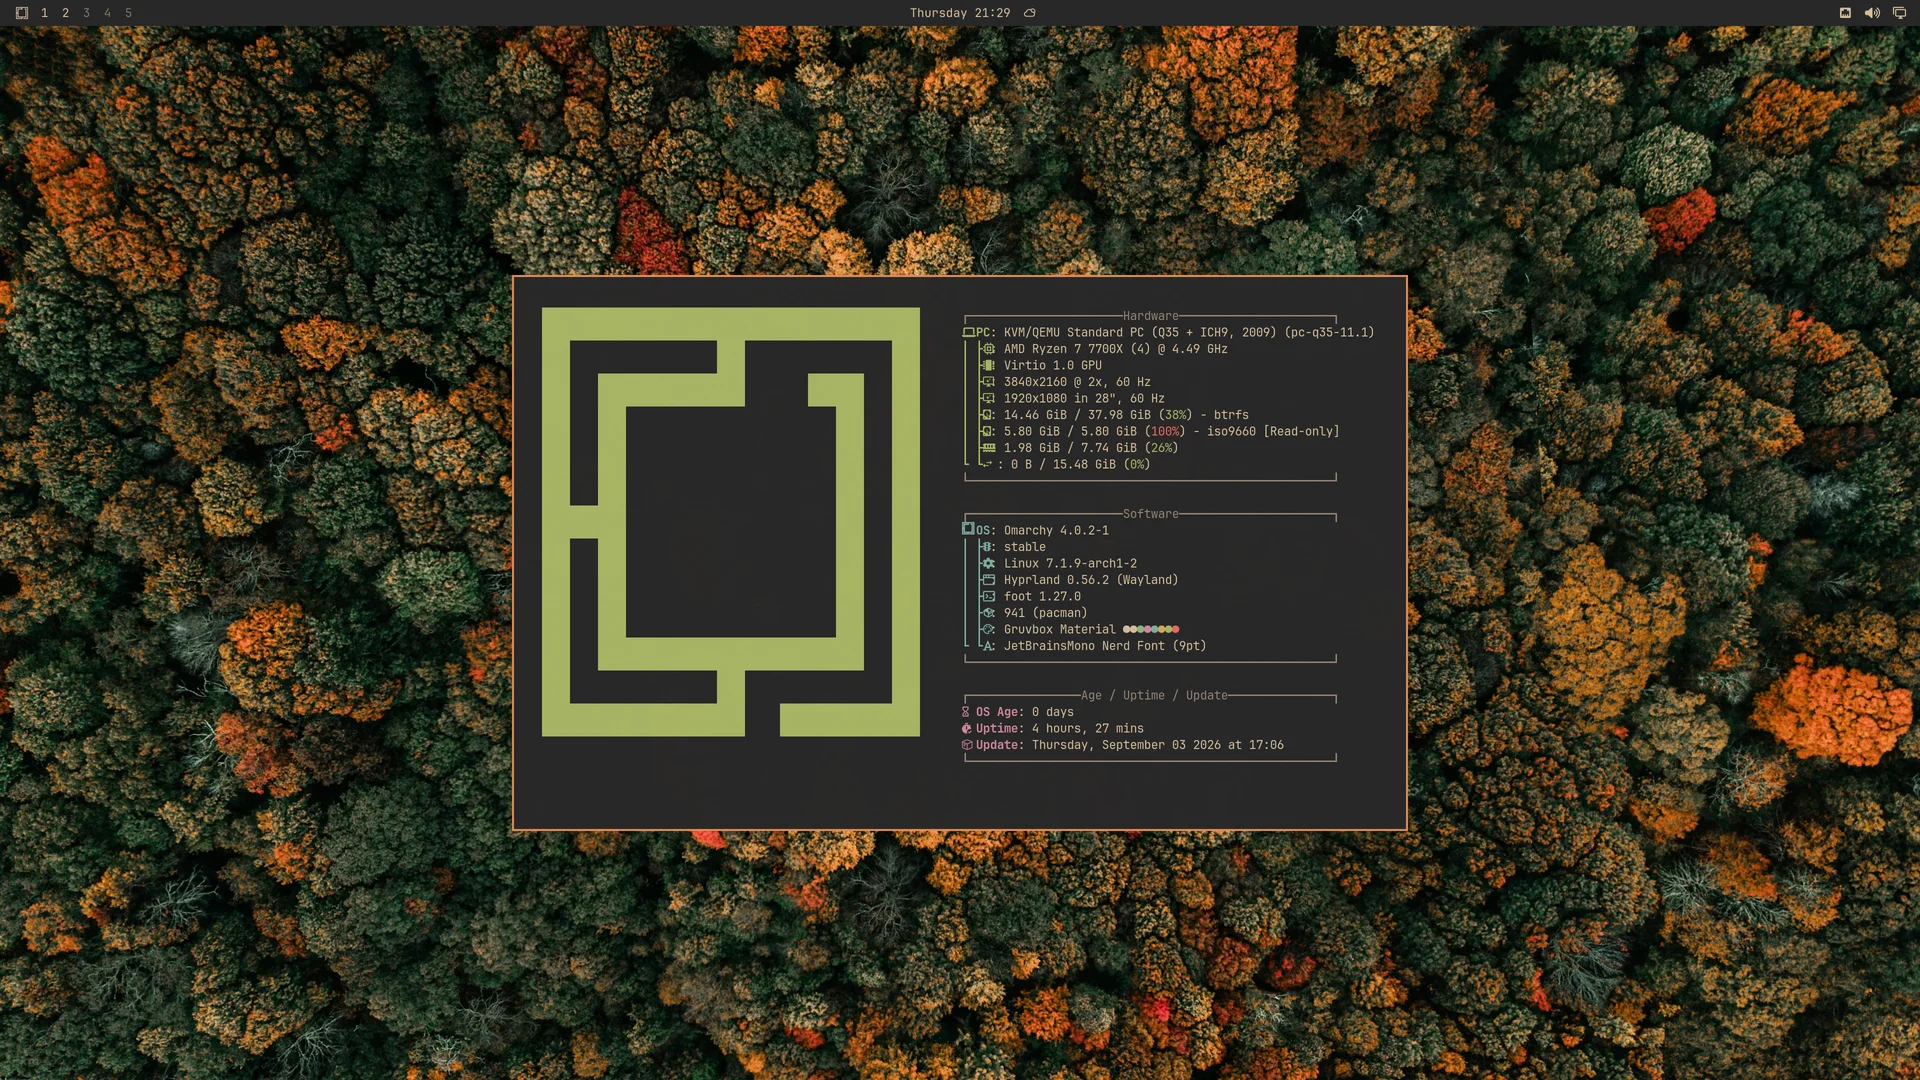This screenshot has width=1920, height=1080.
Task: Click the Omarchy ASCII logo in the terminal
Action: click(x=731, y=522)
